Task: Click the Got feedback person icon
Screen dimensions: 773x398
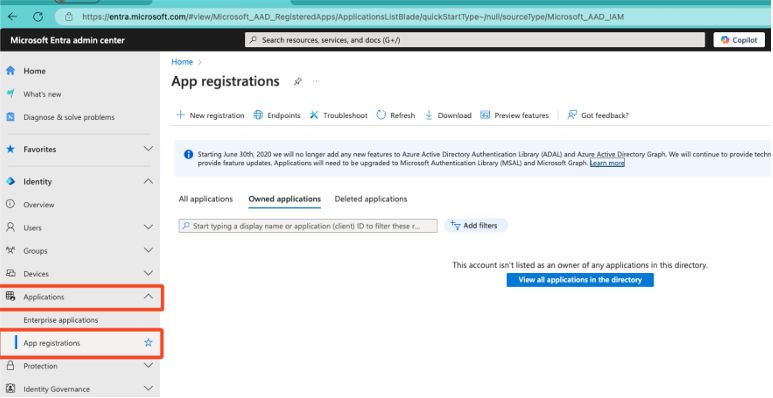Action: 572,115
